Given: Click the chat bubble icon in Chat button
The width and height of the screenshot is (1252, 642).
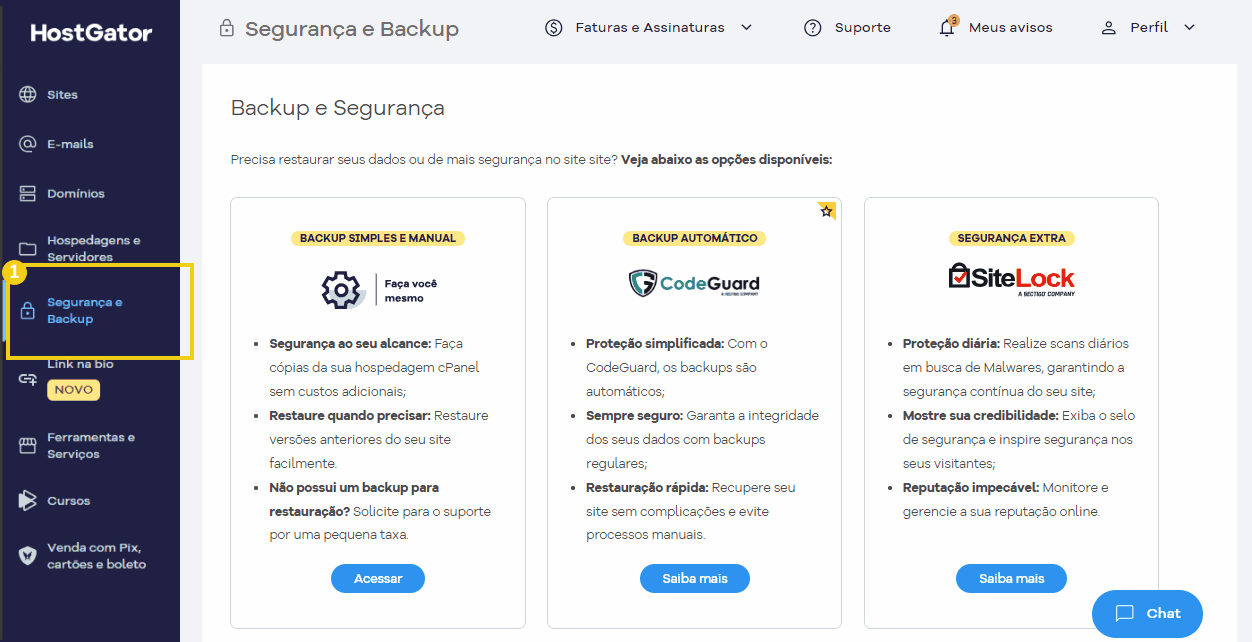Looking at the screenshot, I should coord(1125,614).
